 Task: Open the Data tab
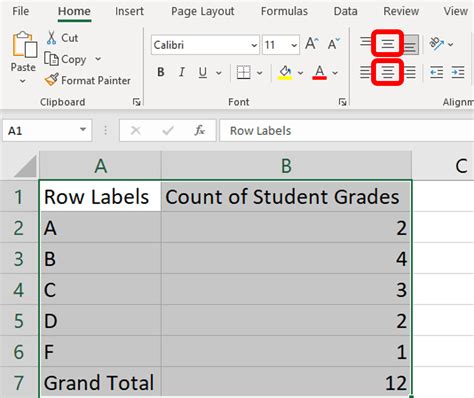(x=345, y=11)
